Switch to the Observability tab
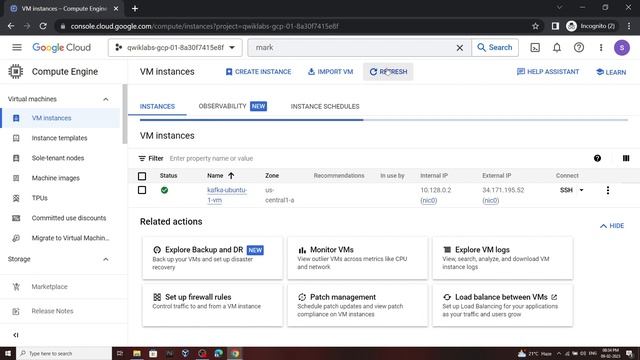Viewport: 640px width, 360px height. (x=232, y=106)
